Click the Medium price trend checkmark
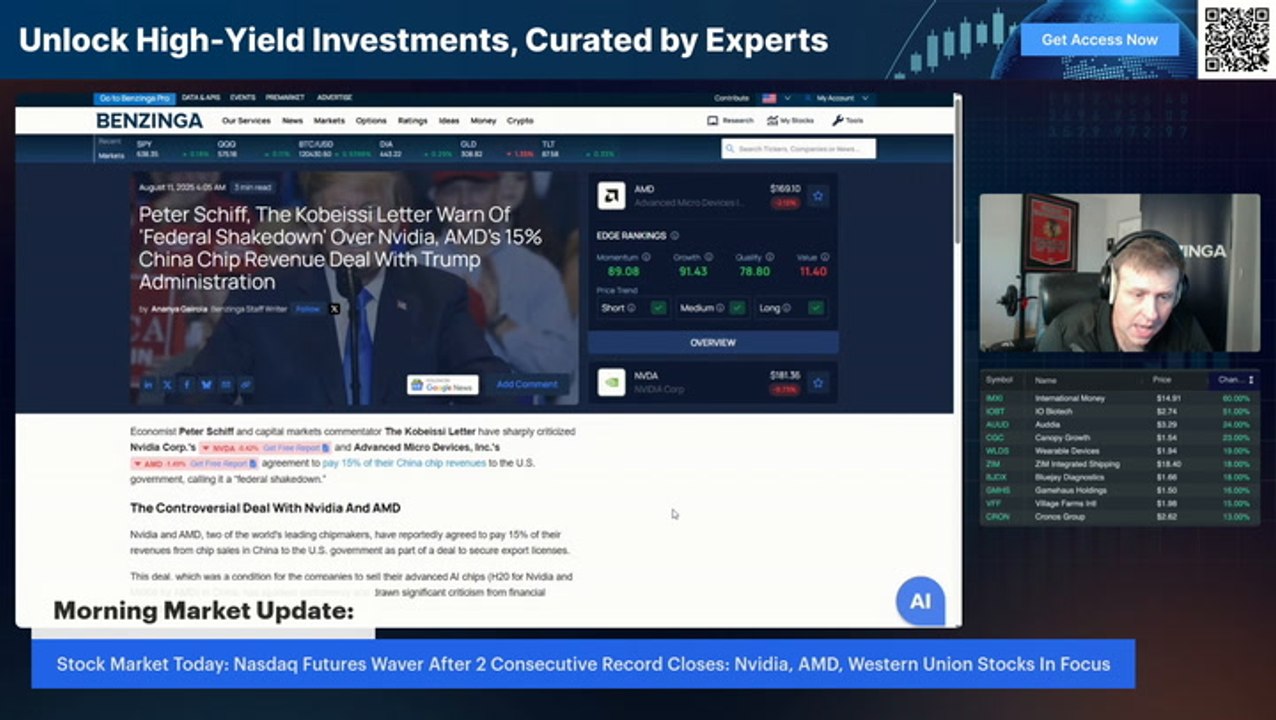 737,308
